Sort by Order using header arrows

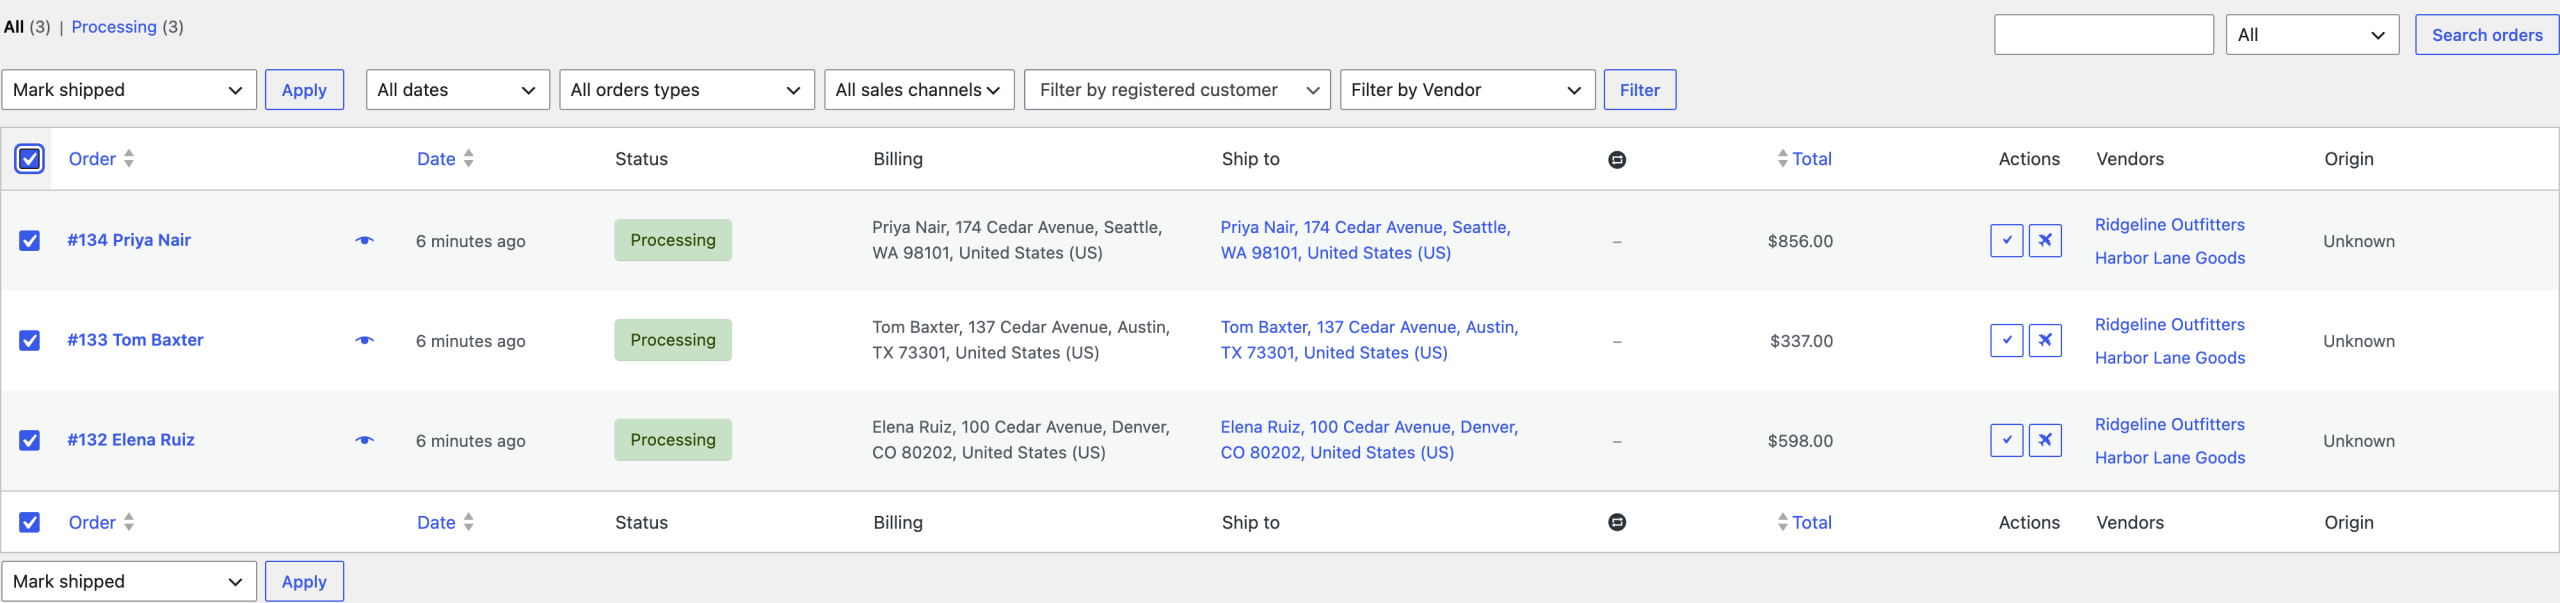[129, 158]
